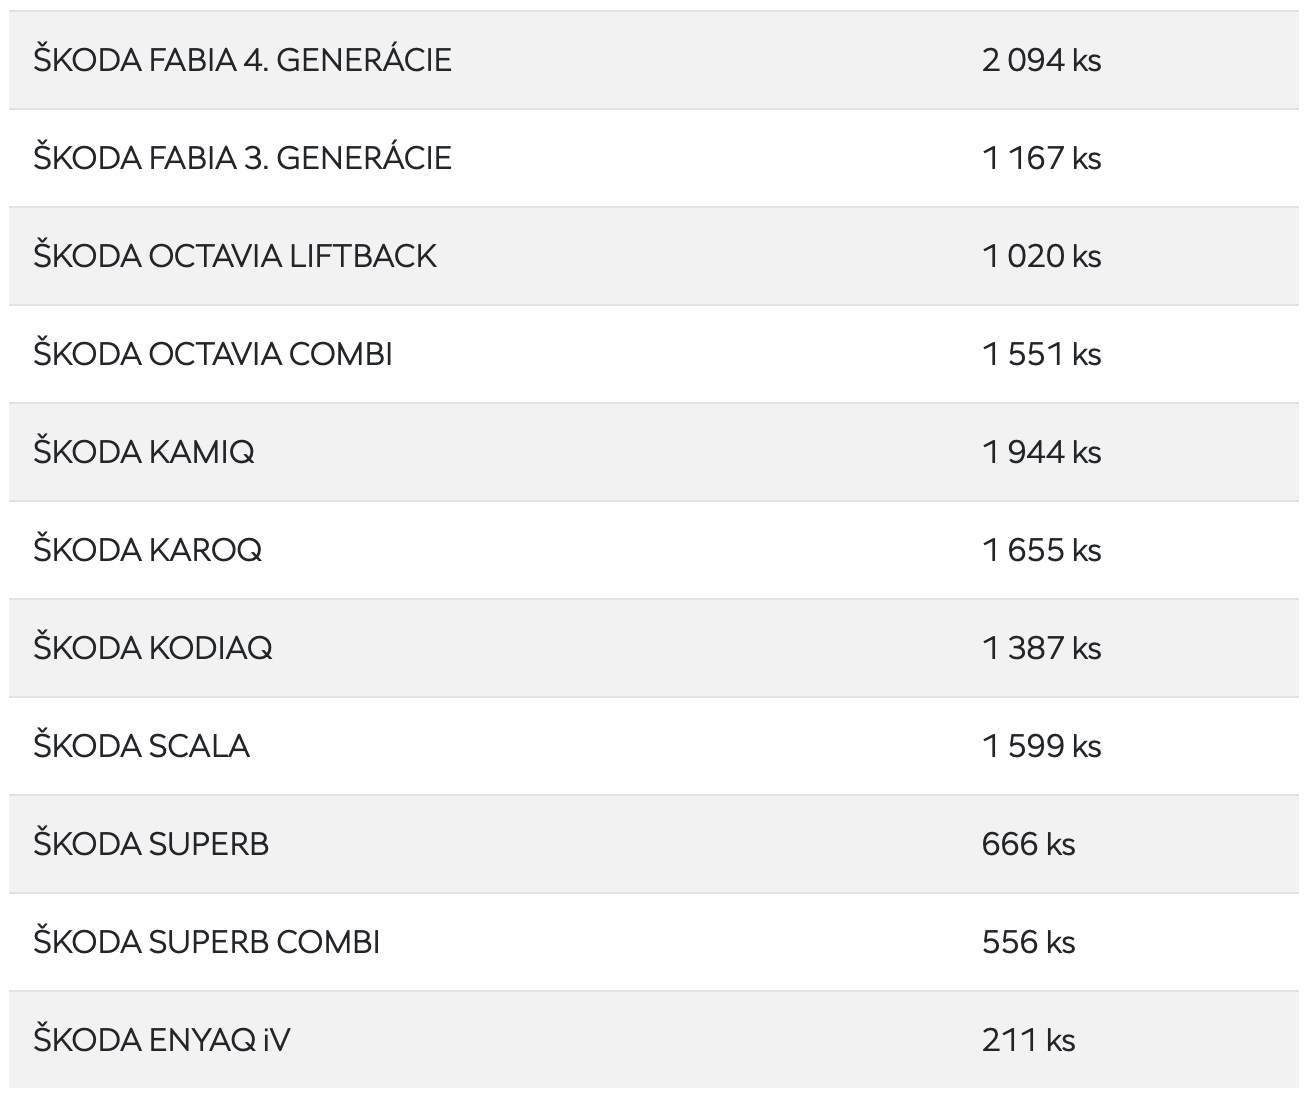The image size is (1308, 1100).
Task: Click the ŠKODA KODIAQ row label
Action: 153,648
